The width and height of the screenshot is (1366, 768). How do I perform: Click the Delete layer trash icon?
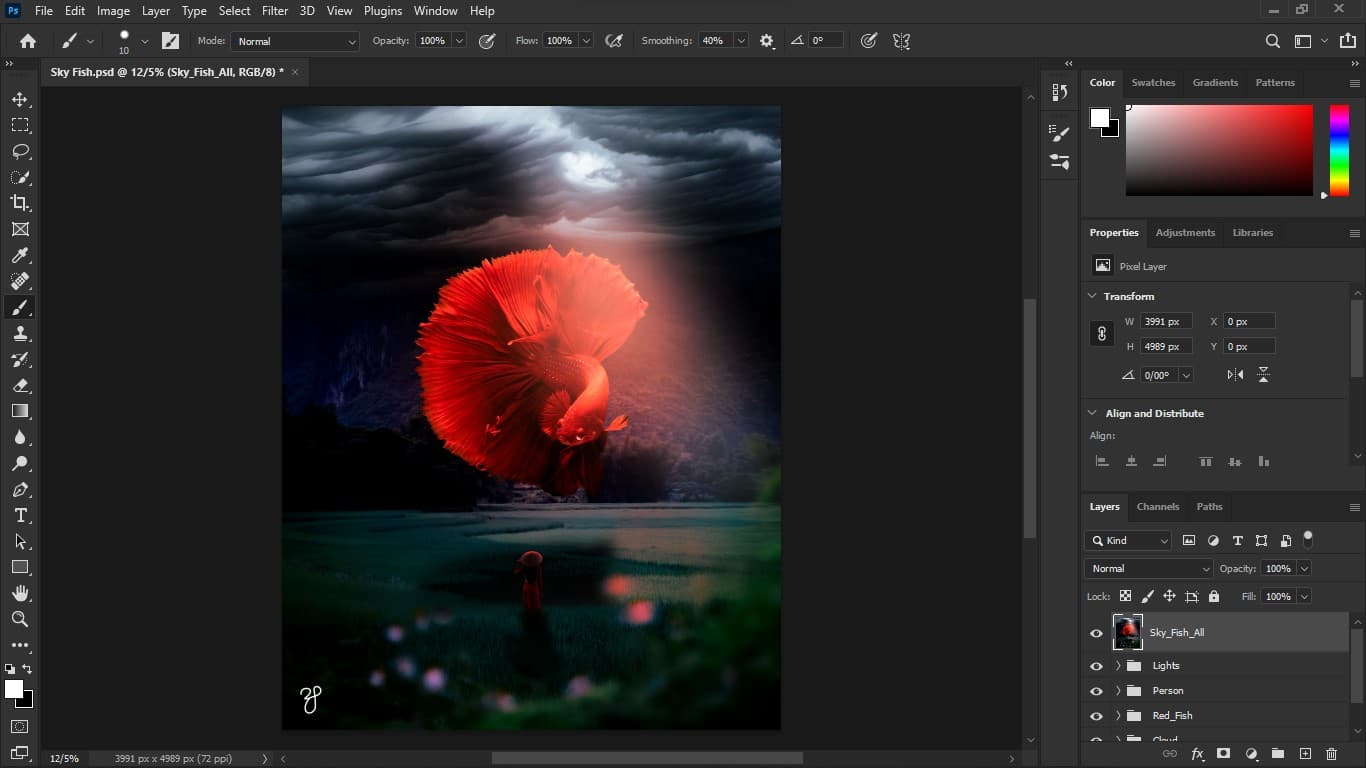(1331, 754)
